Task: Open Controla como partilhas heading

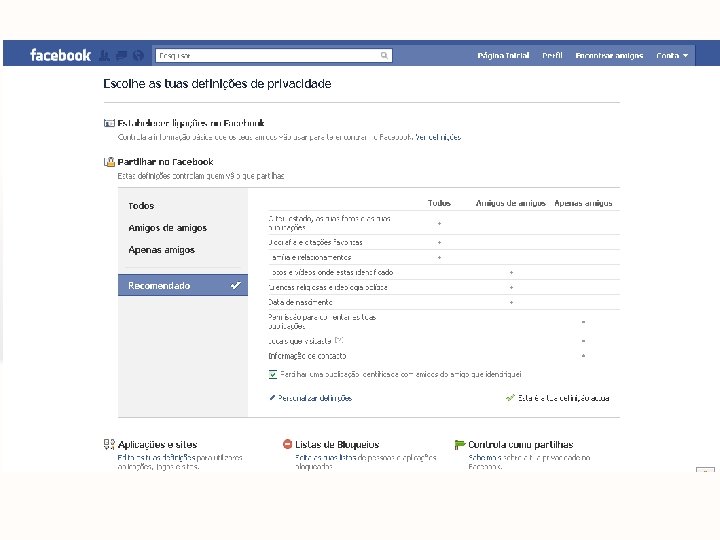Action: [521, 444]
